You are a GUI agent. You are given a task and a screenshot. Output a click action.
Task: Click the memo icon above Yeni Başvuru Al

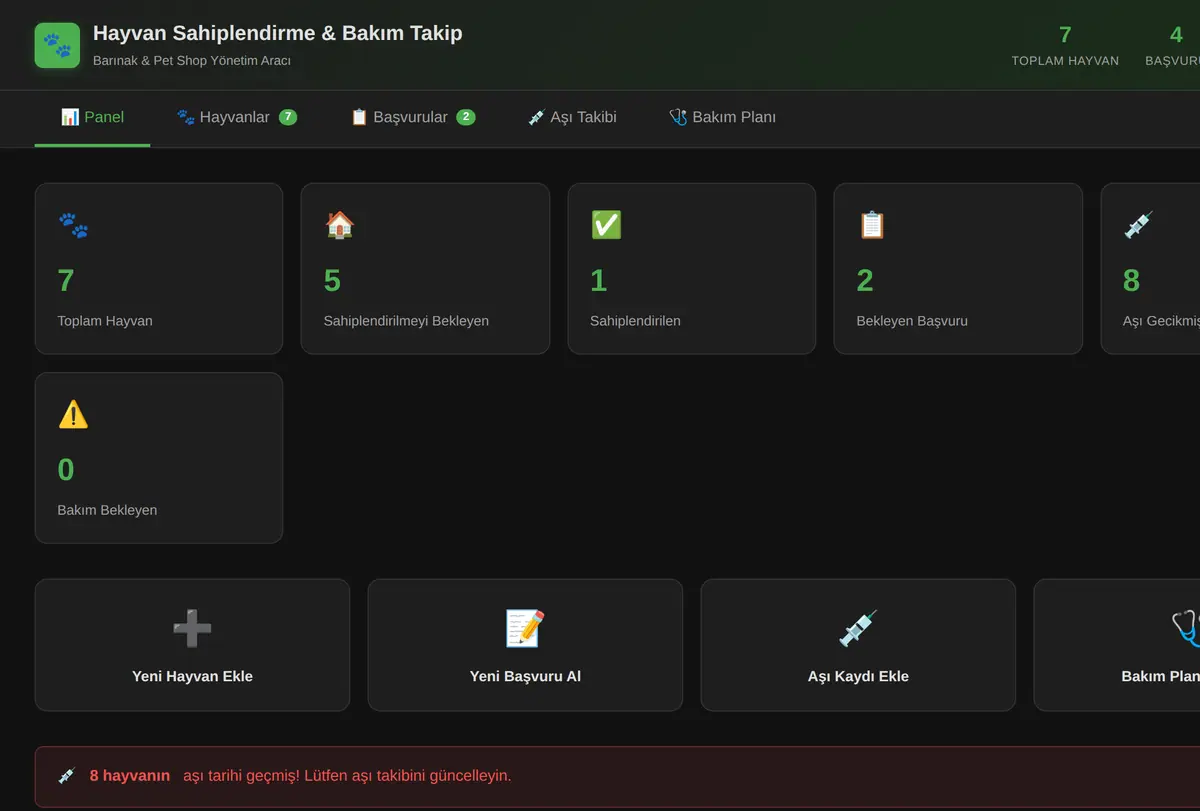coord(525,629)
